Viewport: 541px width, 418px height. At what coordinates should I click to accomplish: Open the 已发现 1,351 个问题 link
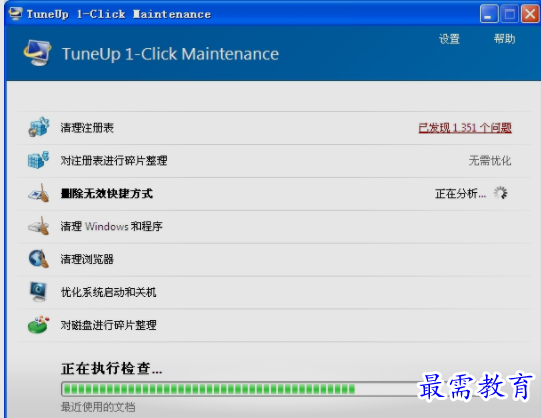(465, 128)
